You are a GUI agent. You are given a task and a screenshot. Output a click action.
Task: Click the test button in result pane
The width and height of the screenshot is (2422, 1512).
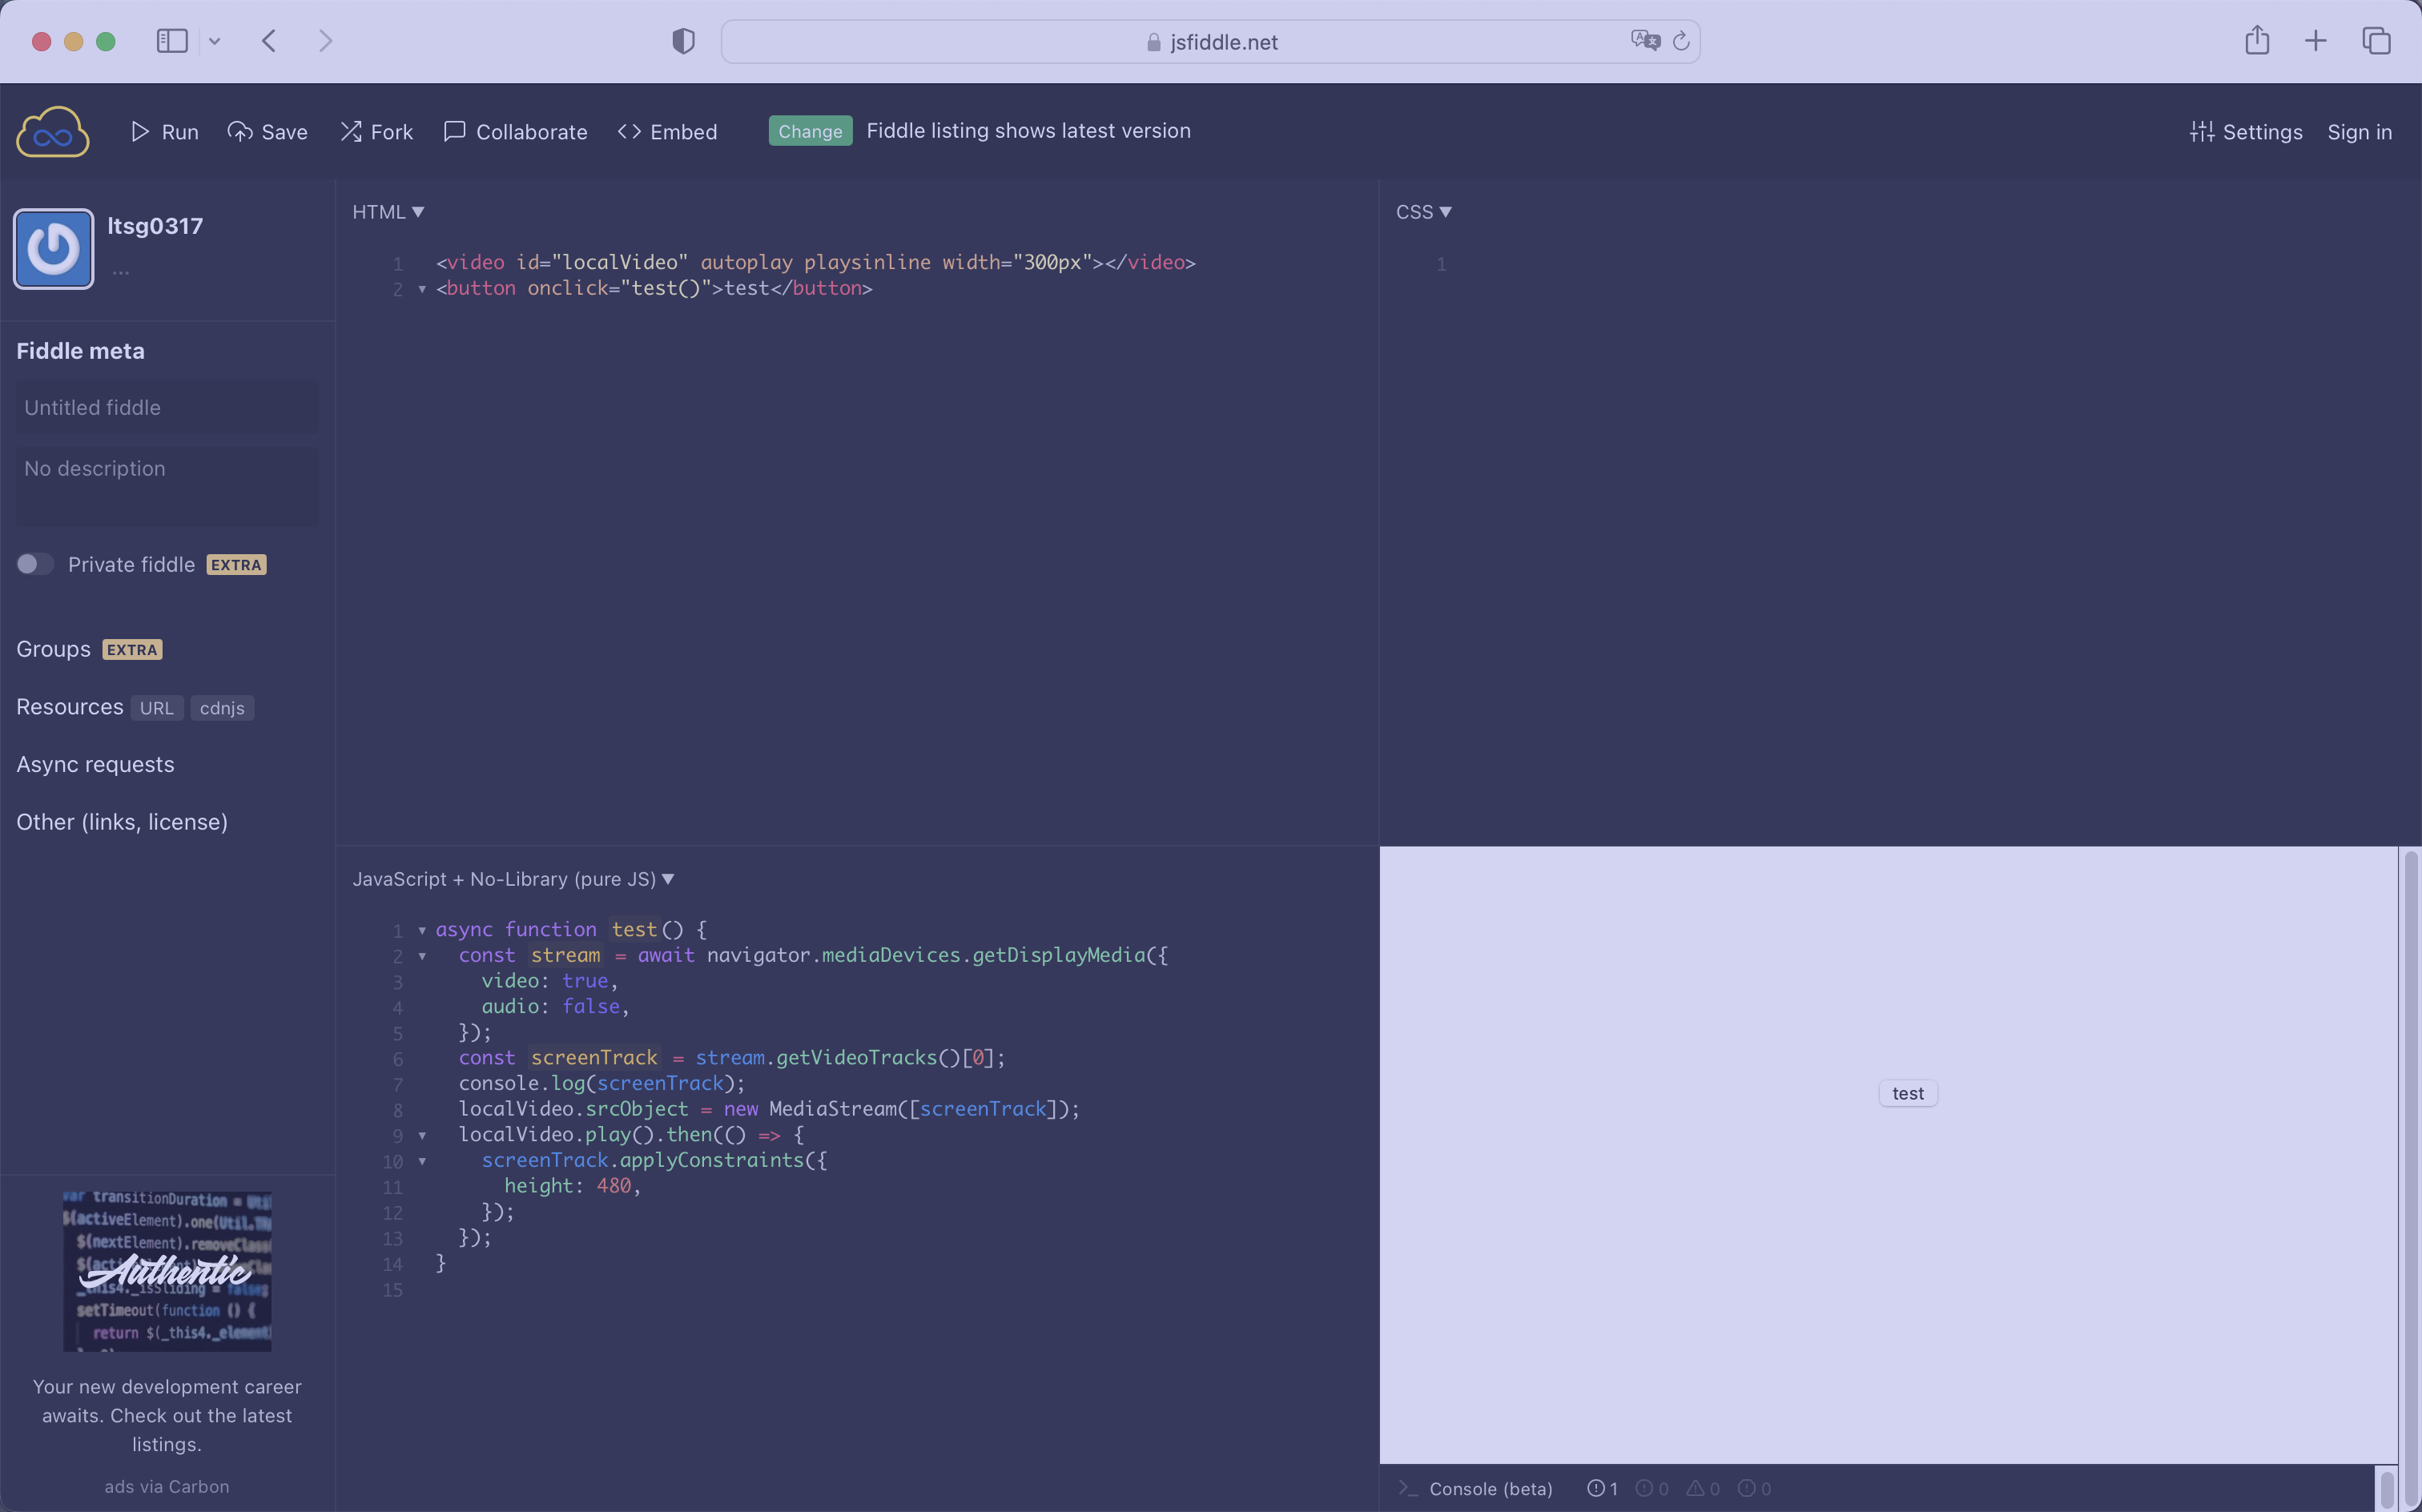(x=1907, y=1094)
